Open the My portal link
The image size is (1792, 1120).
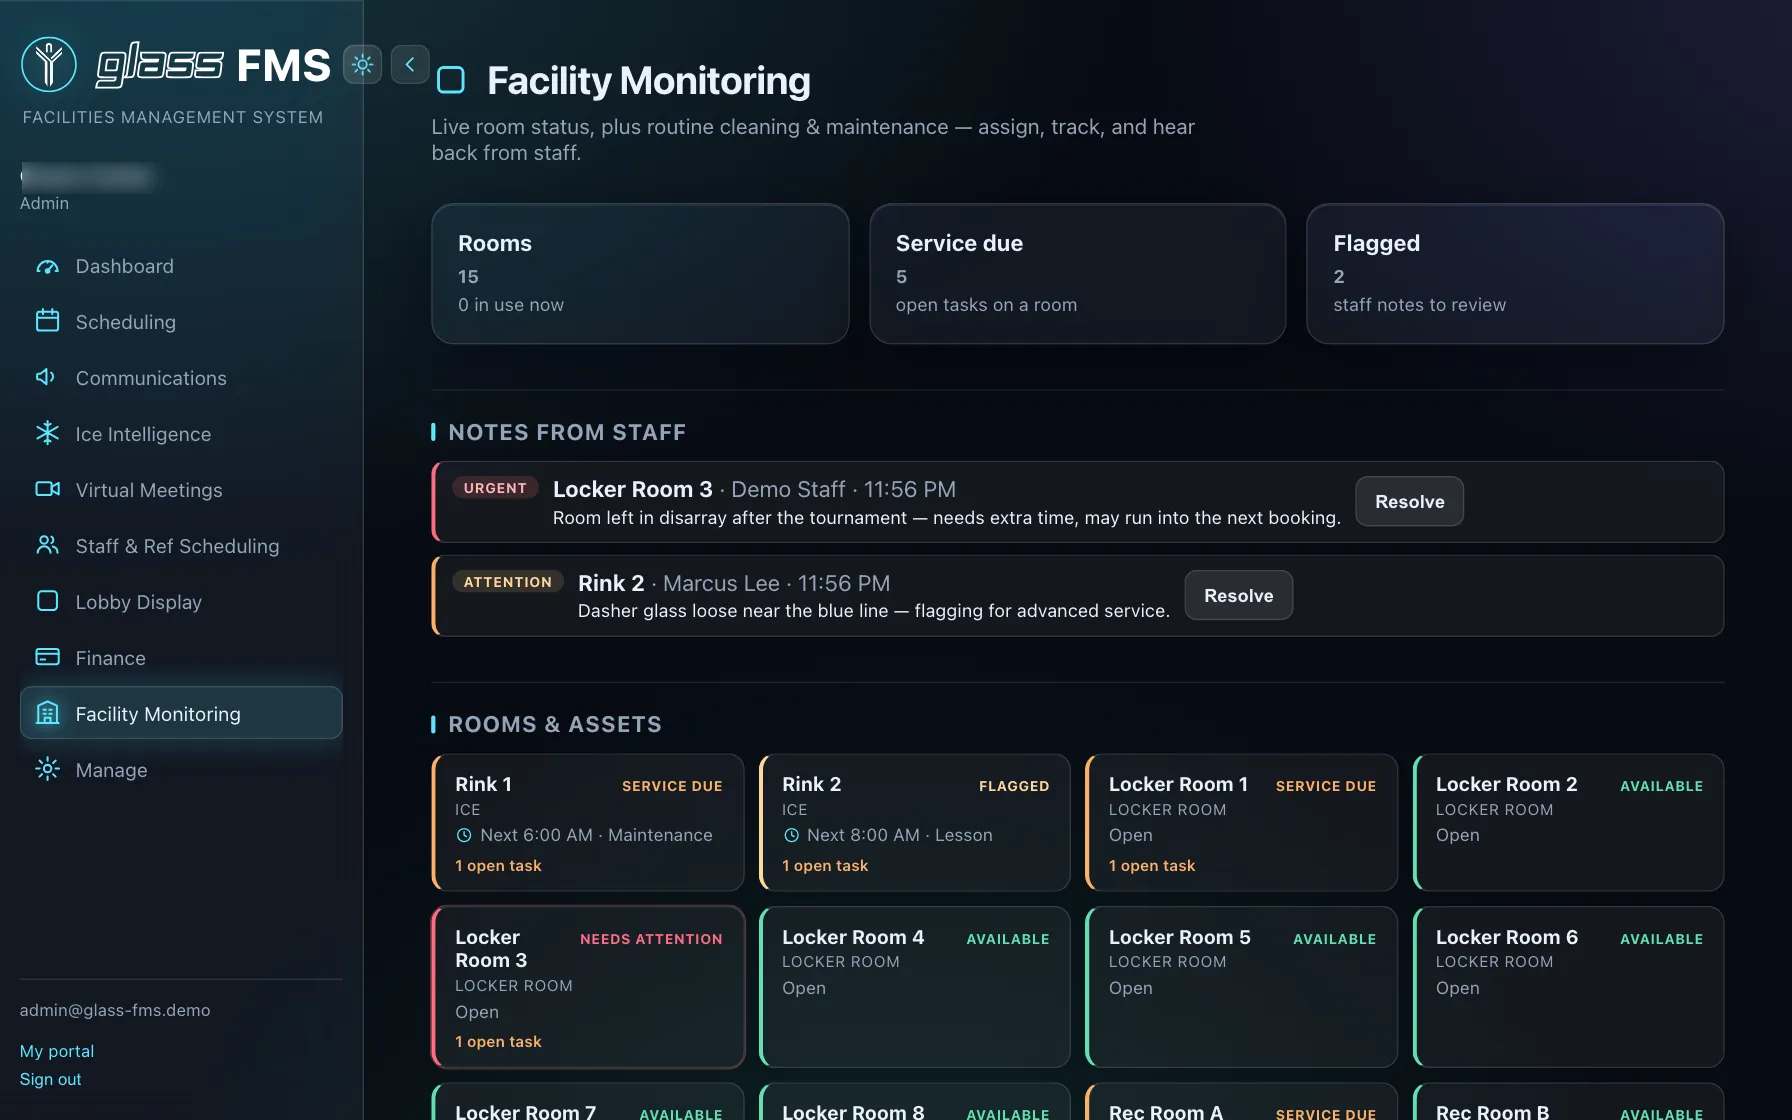pos(57,1051)
